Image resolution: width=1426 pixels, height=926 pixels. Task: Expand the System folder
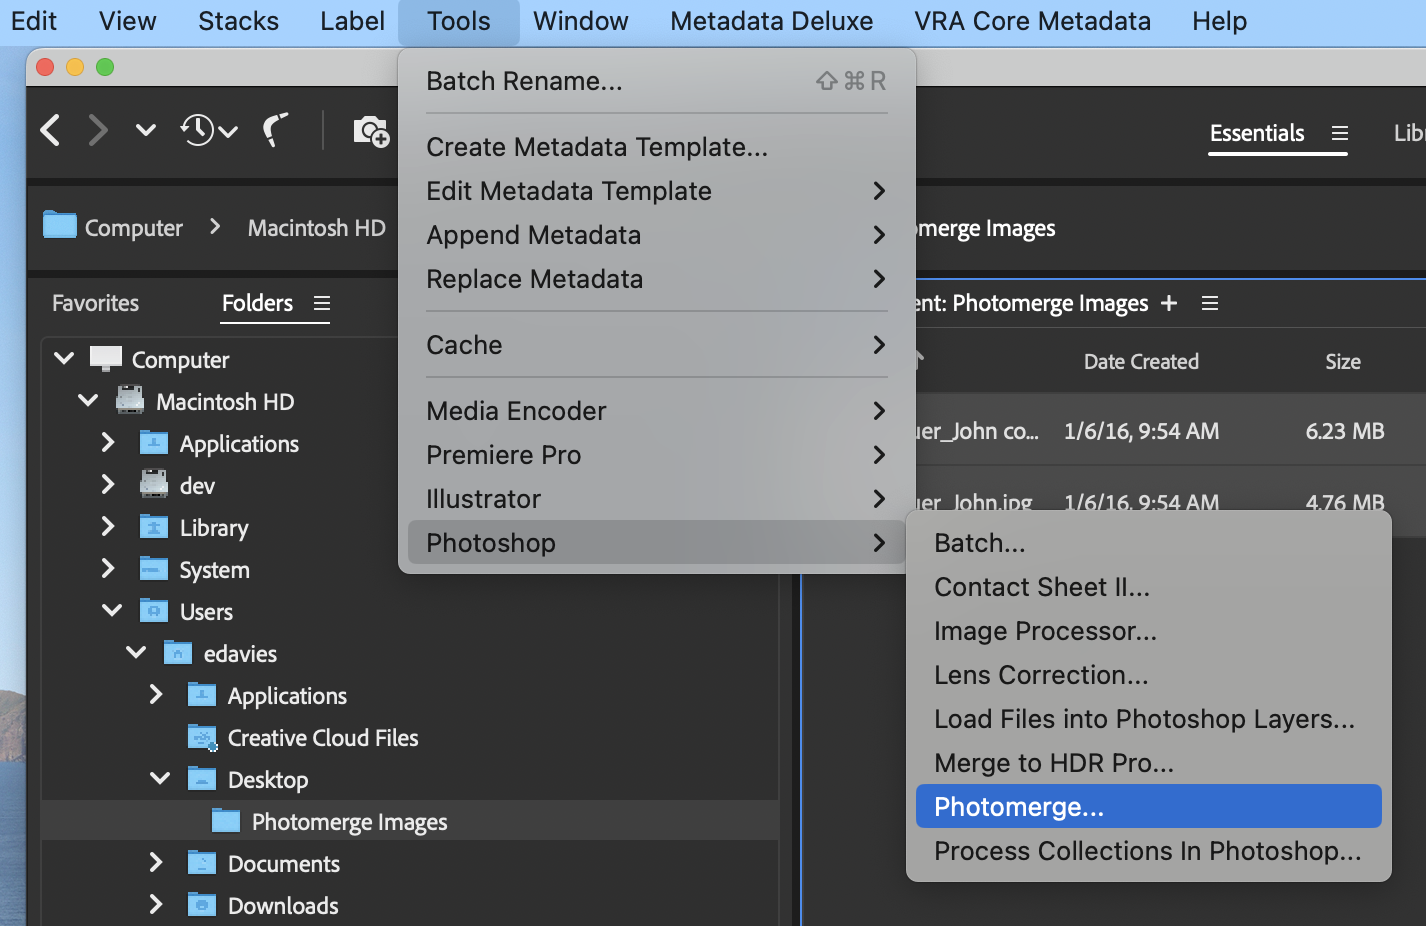tap(108, 568)
